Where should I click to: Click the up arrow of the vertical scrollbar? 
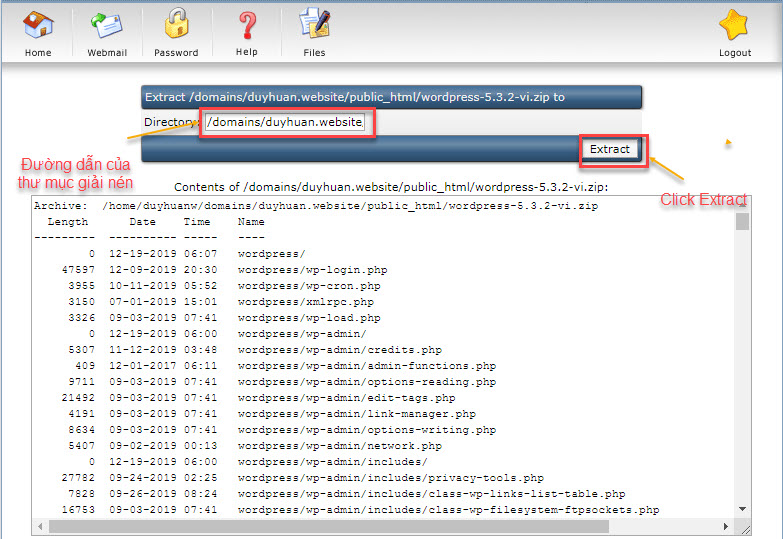pos(742,205)
